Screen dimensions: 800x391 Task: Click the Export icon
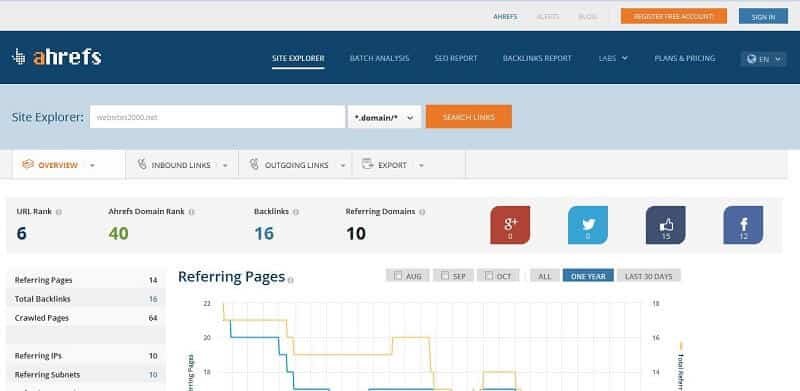367,164
